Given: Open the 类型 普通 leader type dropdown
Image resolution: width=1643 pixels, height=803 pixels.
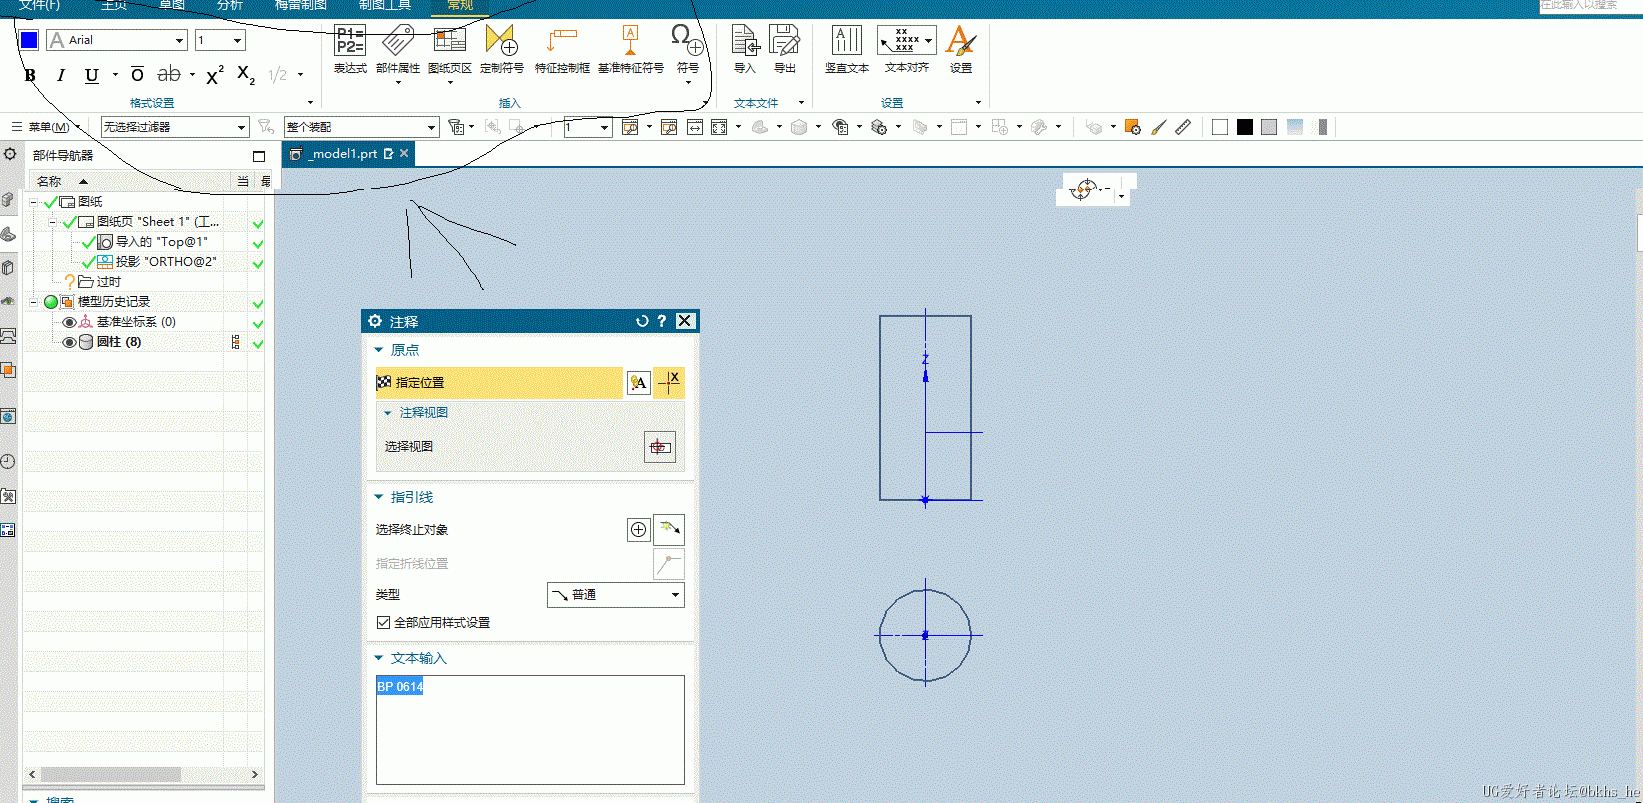Looking at the screenshot, I should click(x=616, y=594).
